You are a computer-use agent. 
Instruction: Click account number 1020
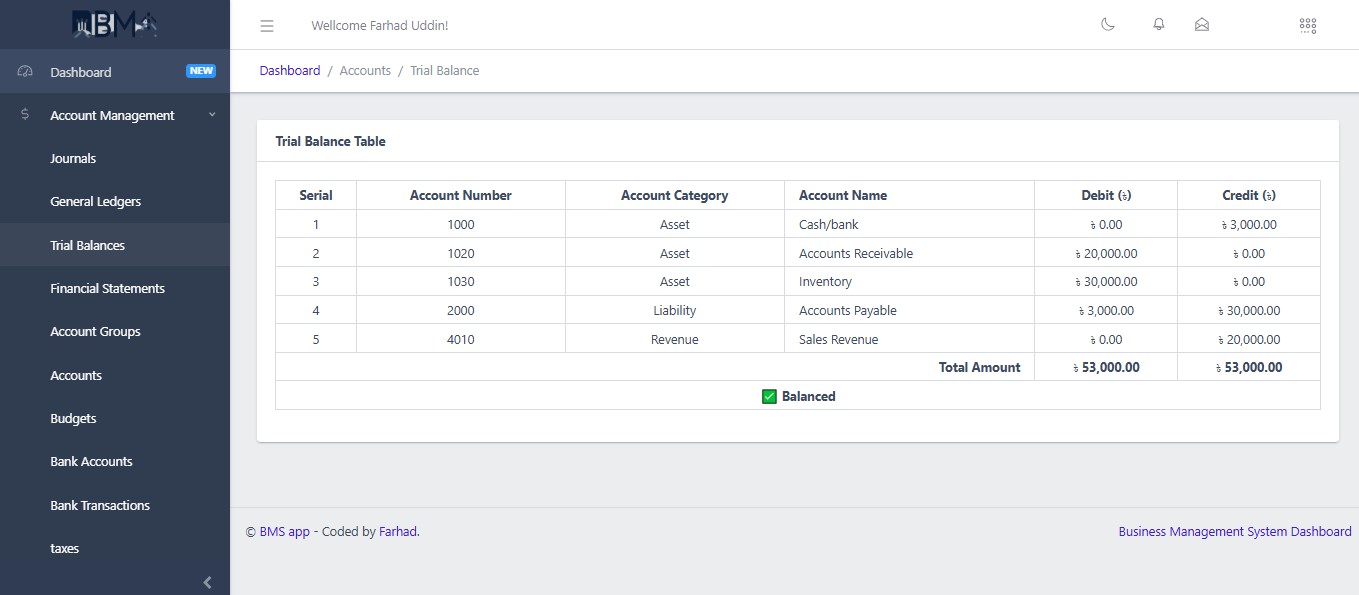(x=461, y=254)
